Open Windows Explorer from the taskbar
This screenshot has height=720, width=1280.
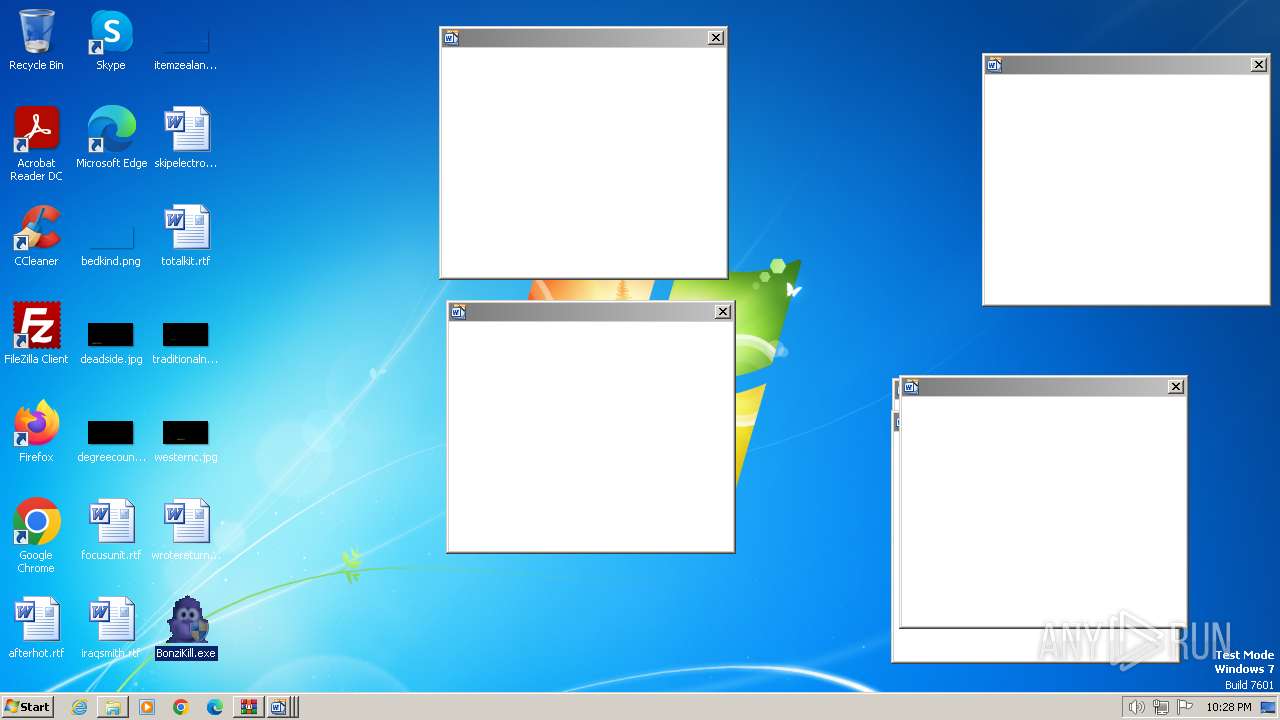[x=113, y=707]
